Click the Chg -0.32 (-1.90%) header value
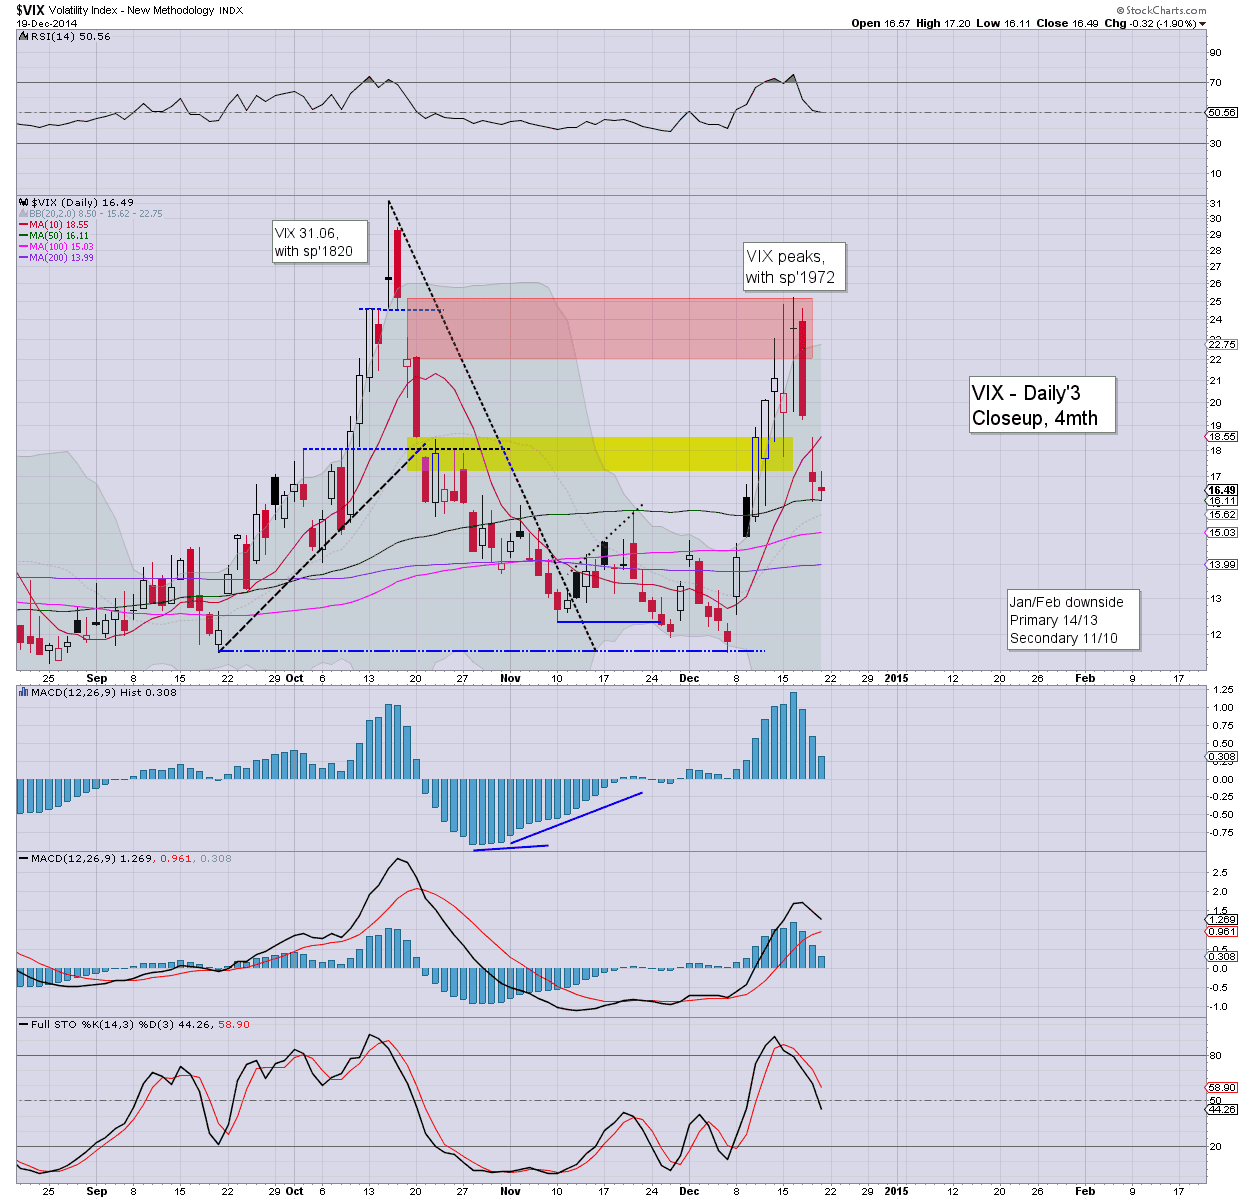 (x=1149, y=23)
